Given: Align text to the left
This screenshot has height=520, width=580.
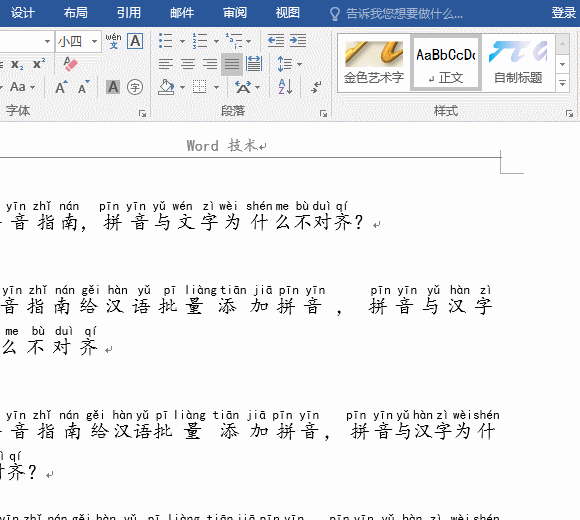Looking at the screenshot, I should [x=165, y=64].
